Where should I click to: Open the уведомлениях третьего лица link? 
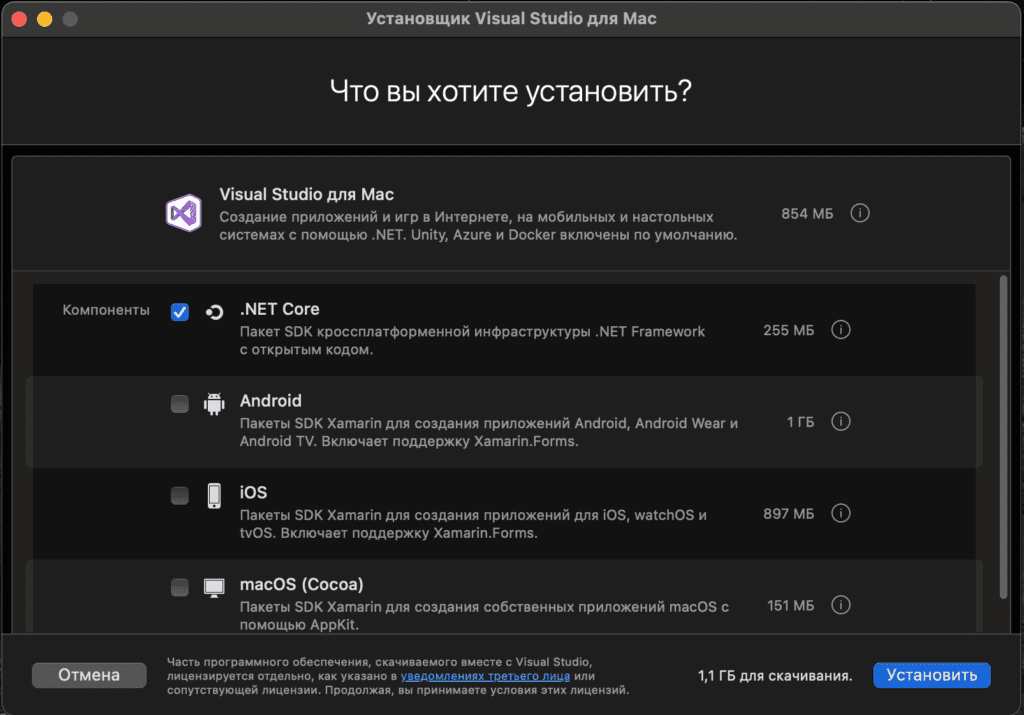point(485,676)
